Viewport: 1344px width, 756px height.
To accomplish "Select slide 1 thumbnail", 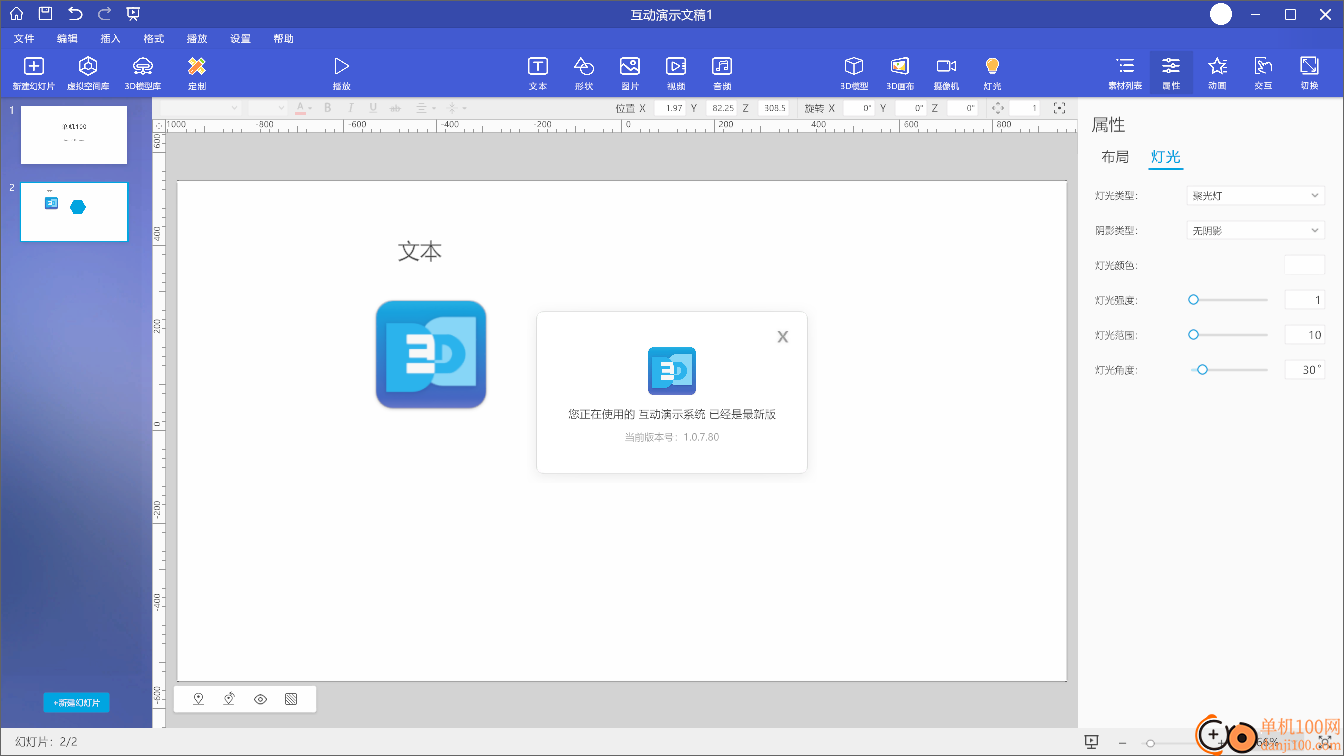I will 74,135.
